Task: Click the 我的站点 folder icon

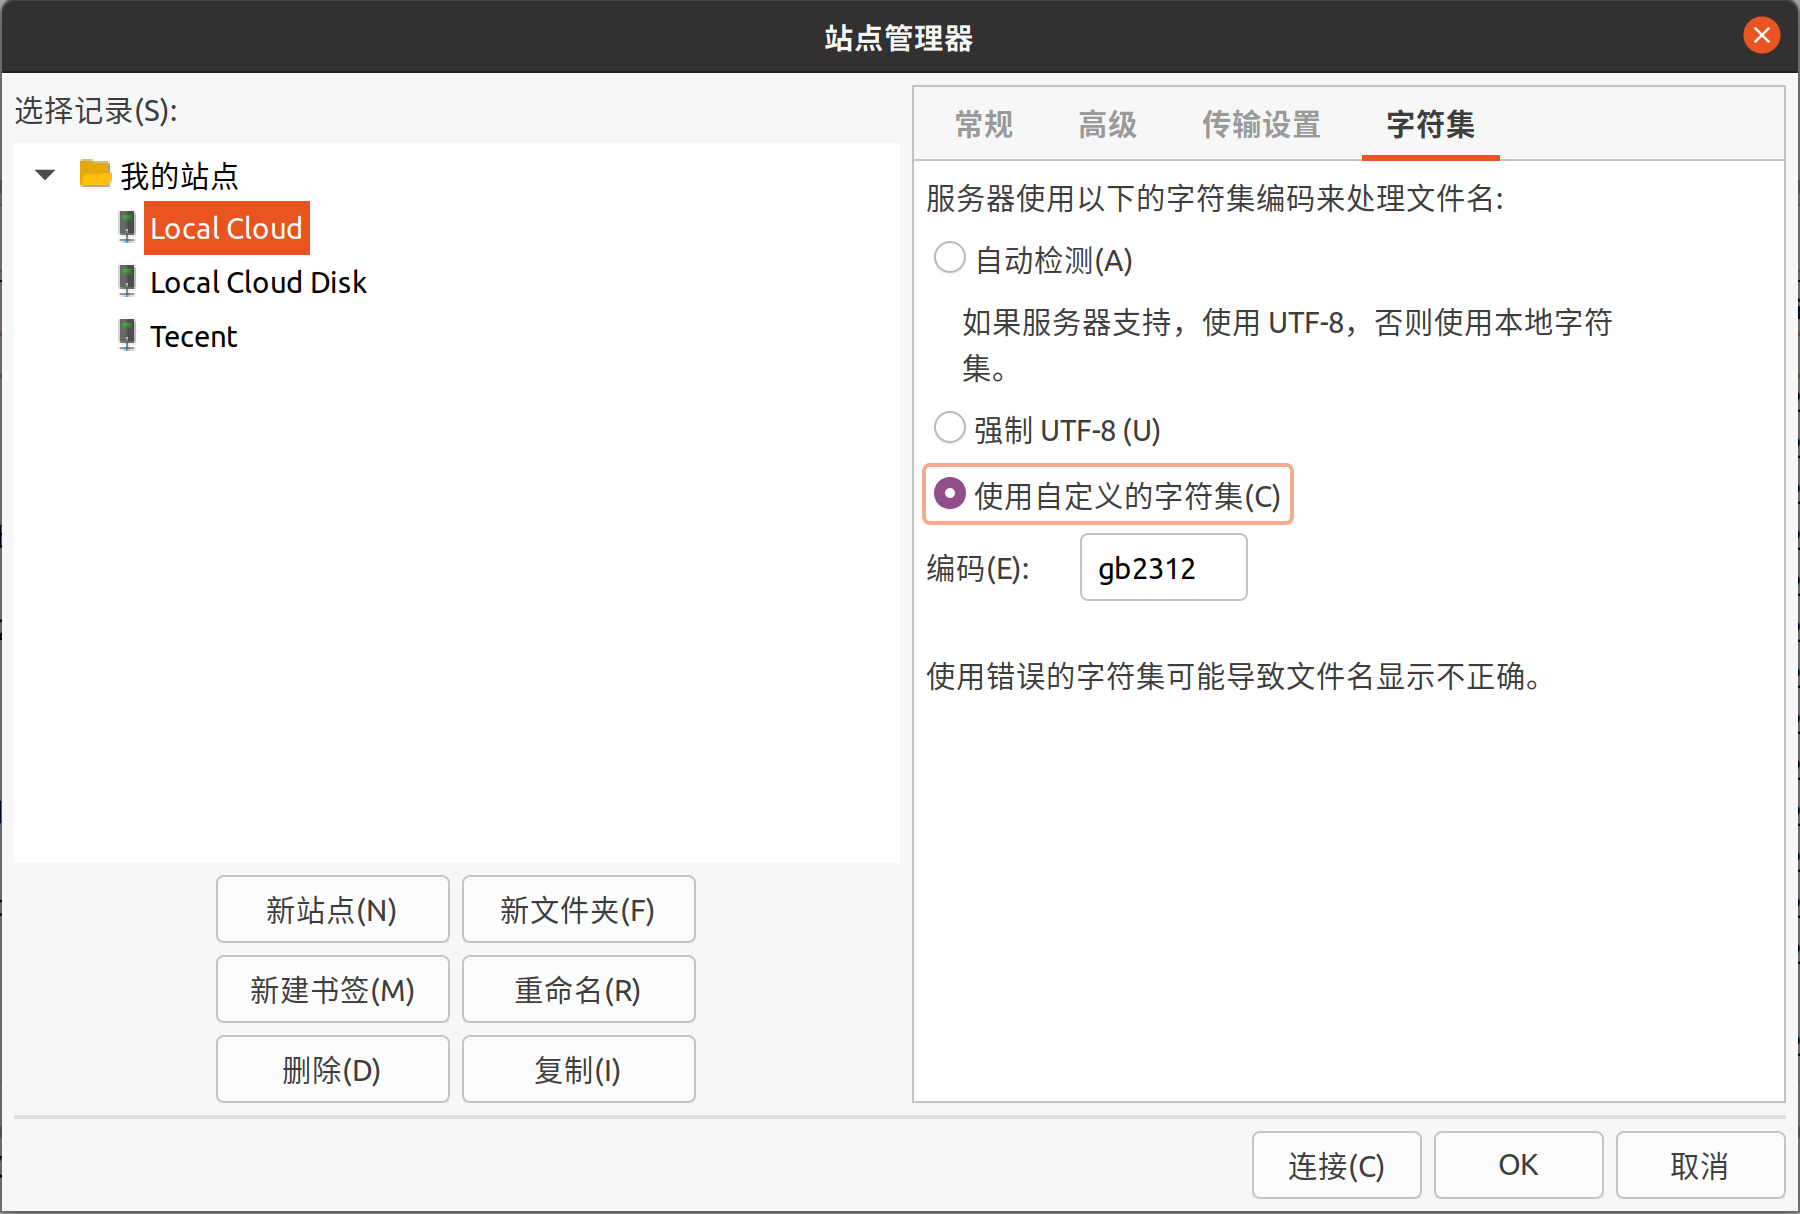Action: coord(95,174)
